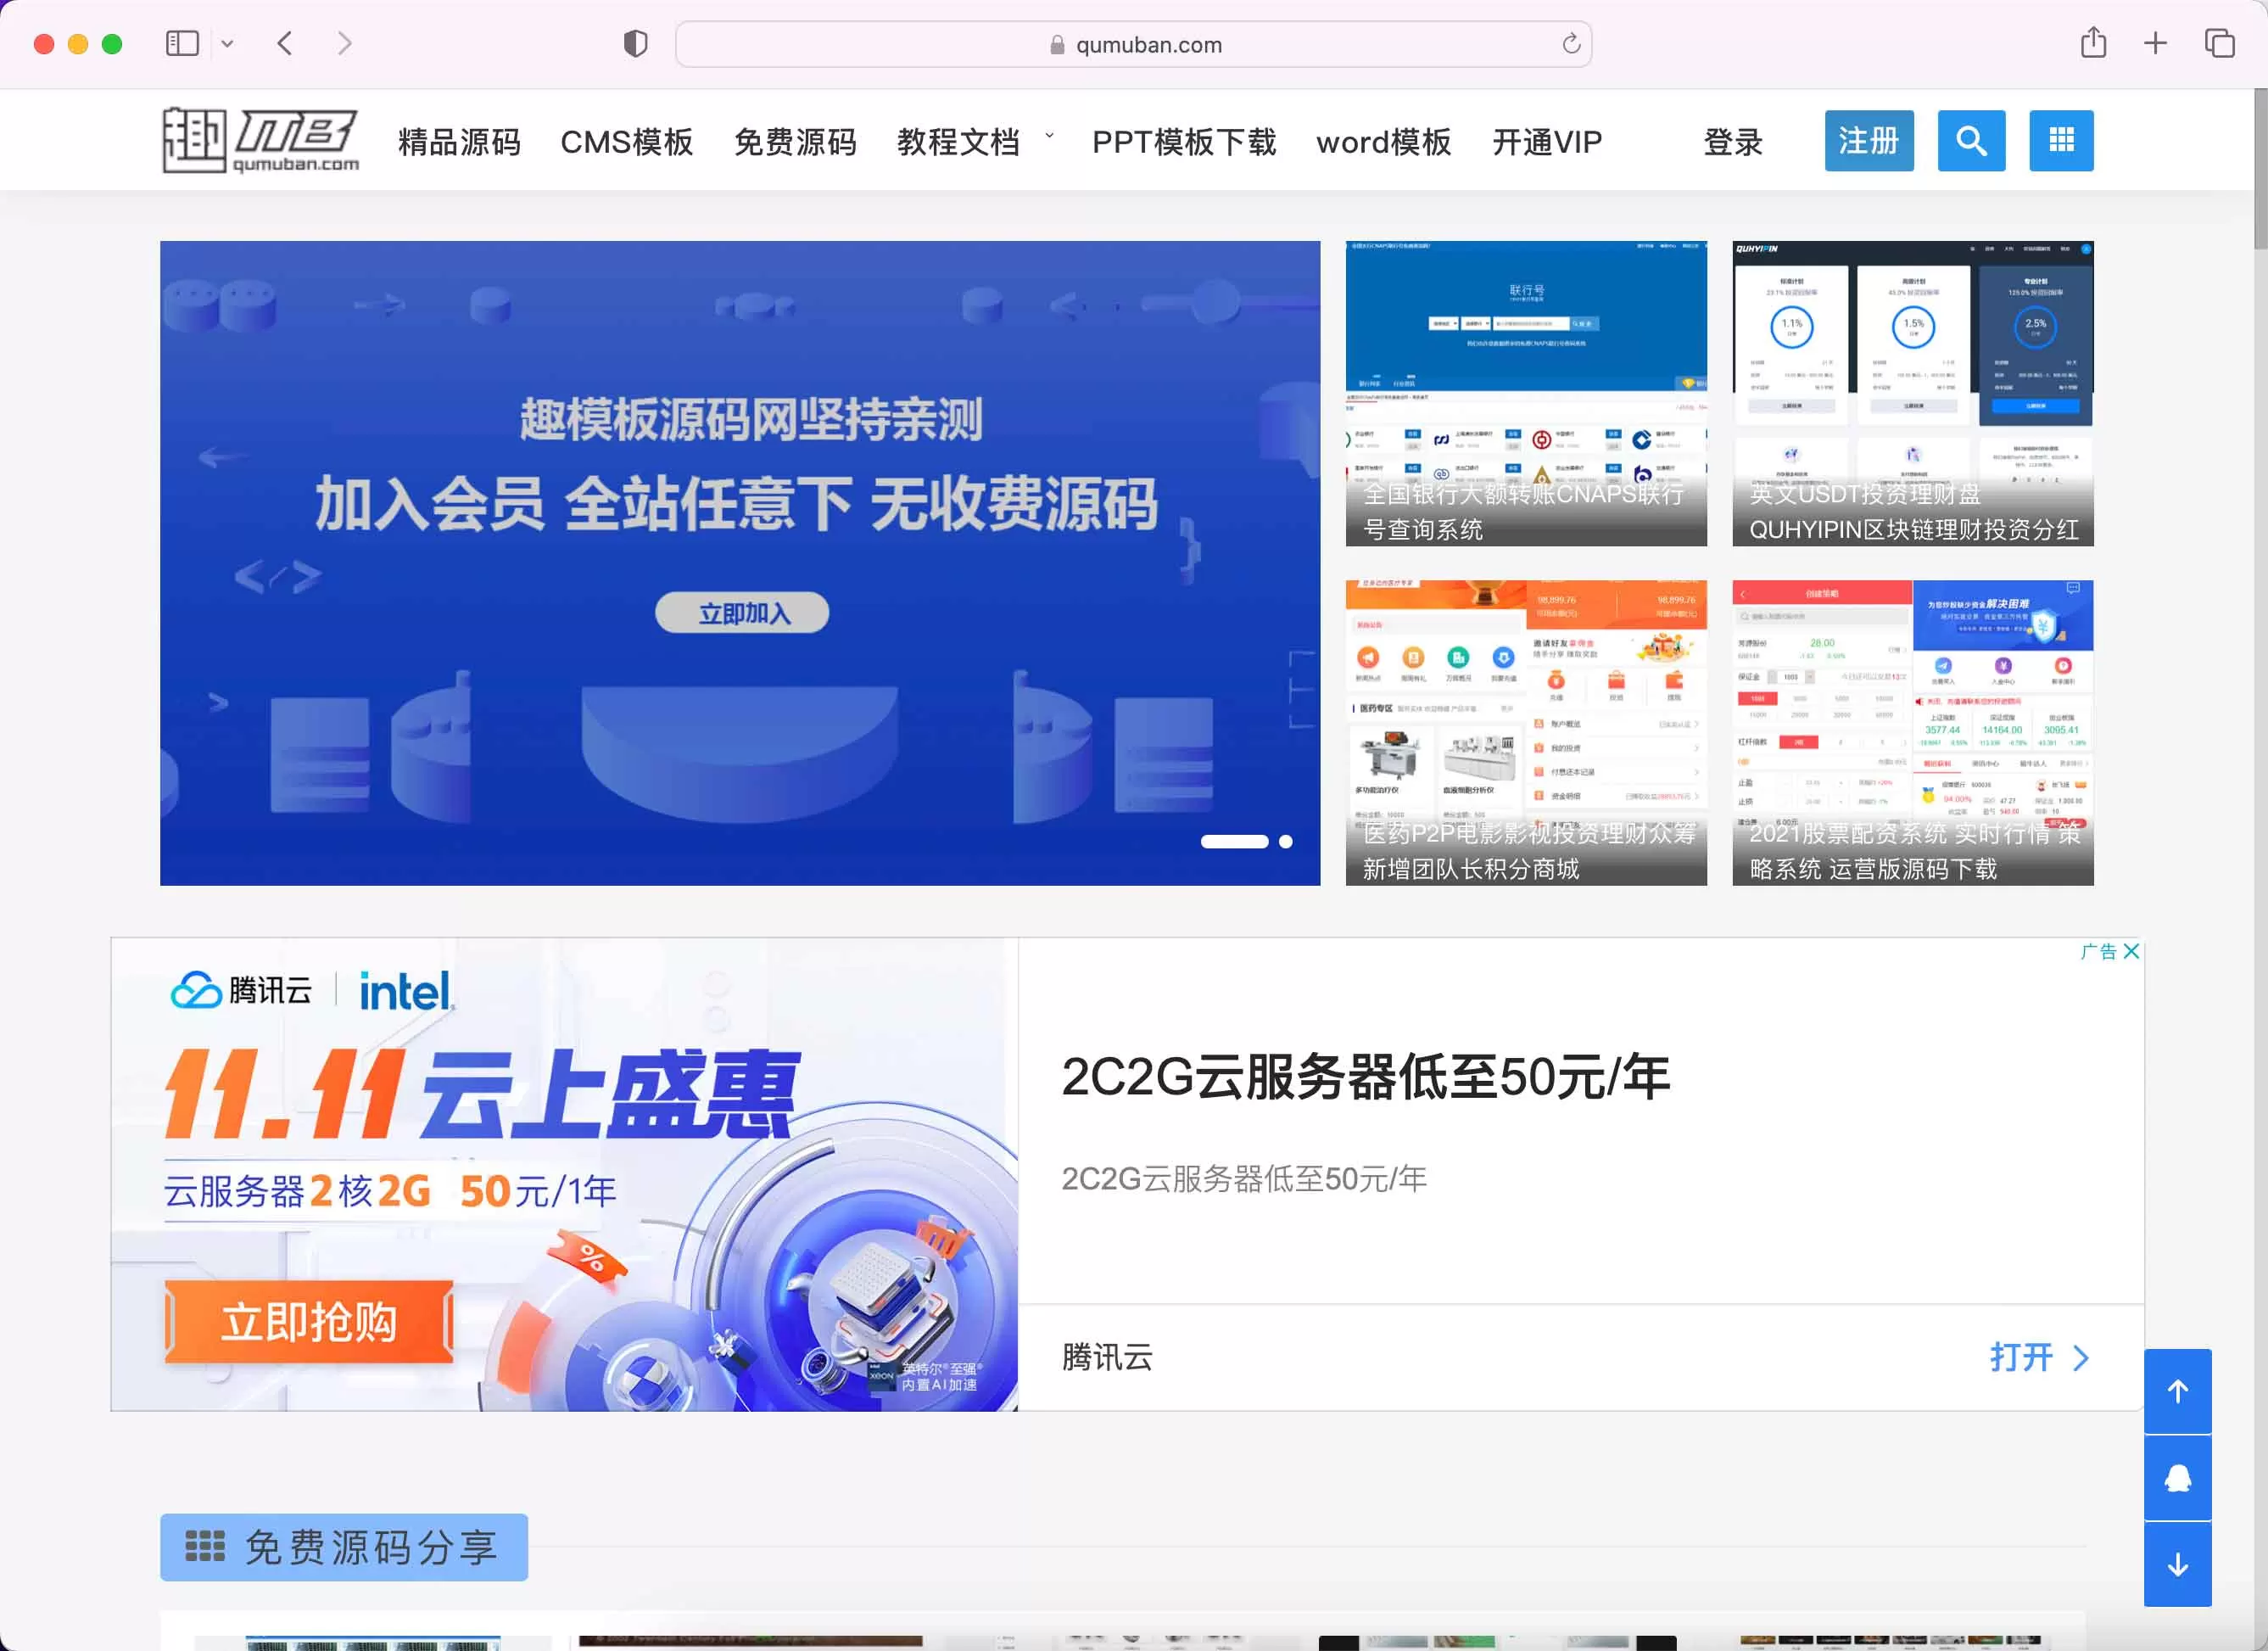The image size is (2268, 1651).
Task: Click the search icon to search
Action: 1972,139
